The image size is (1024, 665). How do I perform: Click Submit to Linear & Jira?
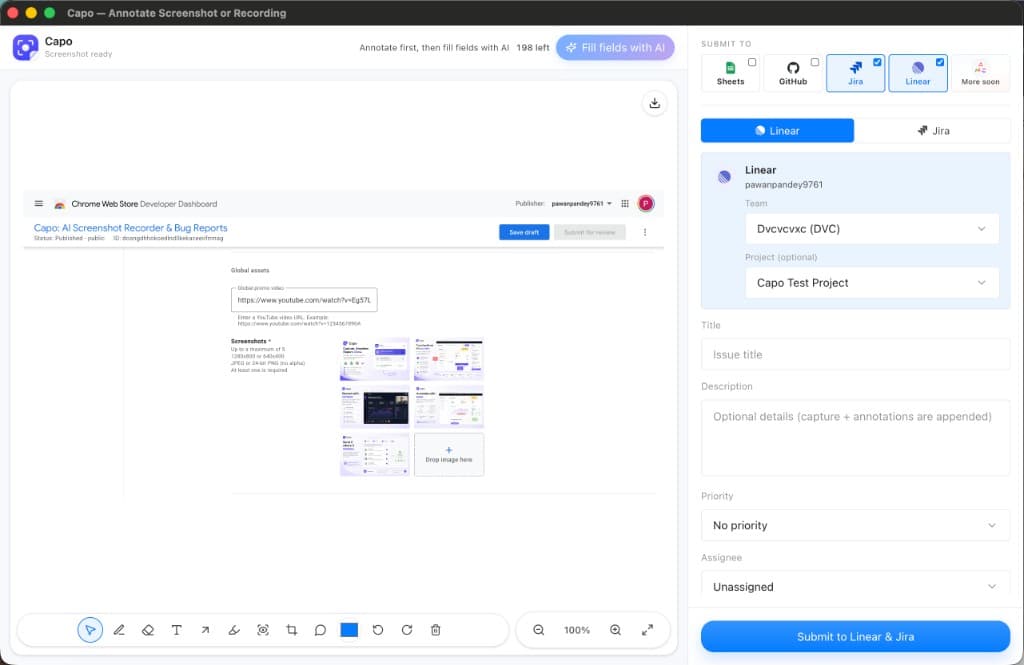pyautogui.click(x=856, y=636)
